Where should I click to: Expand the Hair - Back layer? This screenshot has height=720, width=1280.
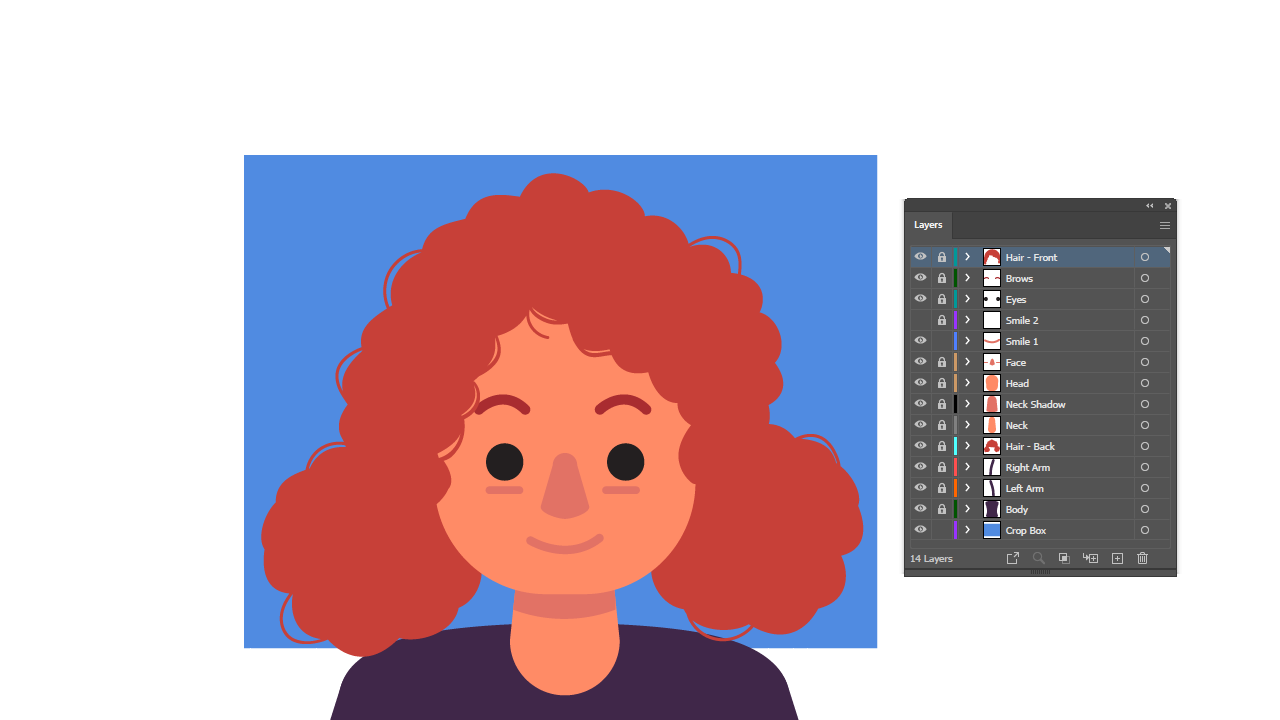click(x=967, y=446)
